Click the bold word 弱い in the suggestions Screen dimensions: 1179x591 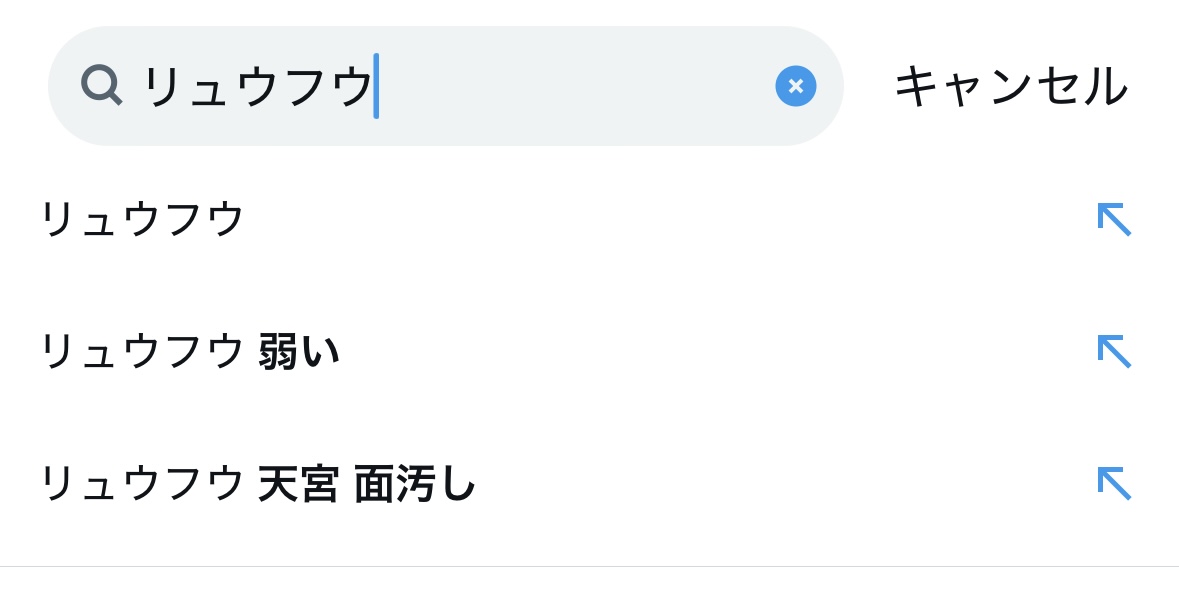[299, 351]
